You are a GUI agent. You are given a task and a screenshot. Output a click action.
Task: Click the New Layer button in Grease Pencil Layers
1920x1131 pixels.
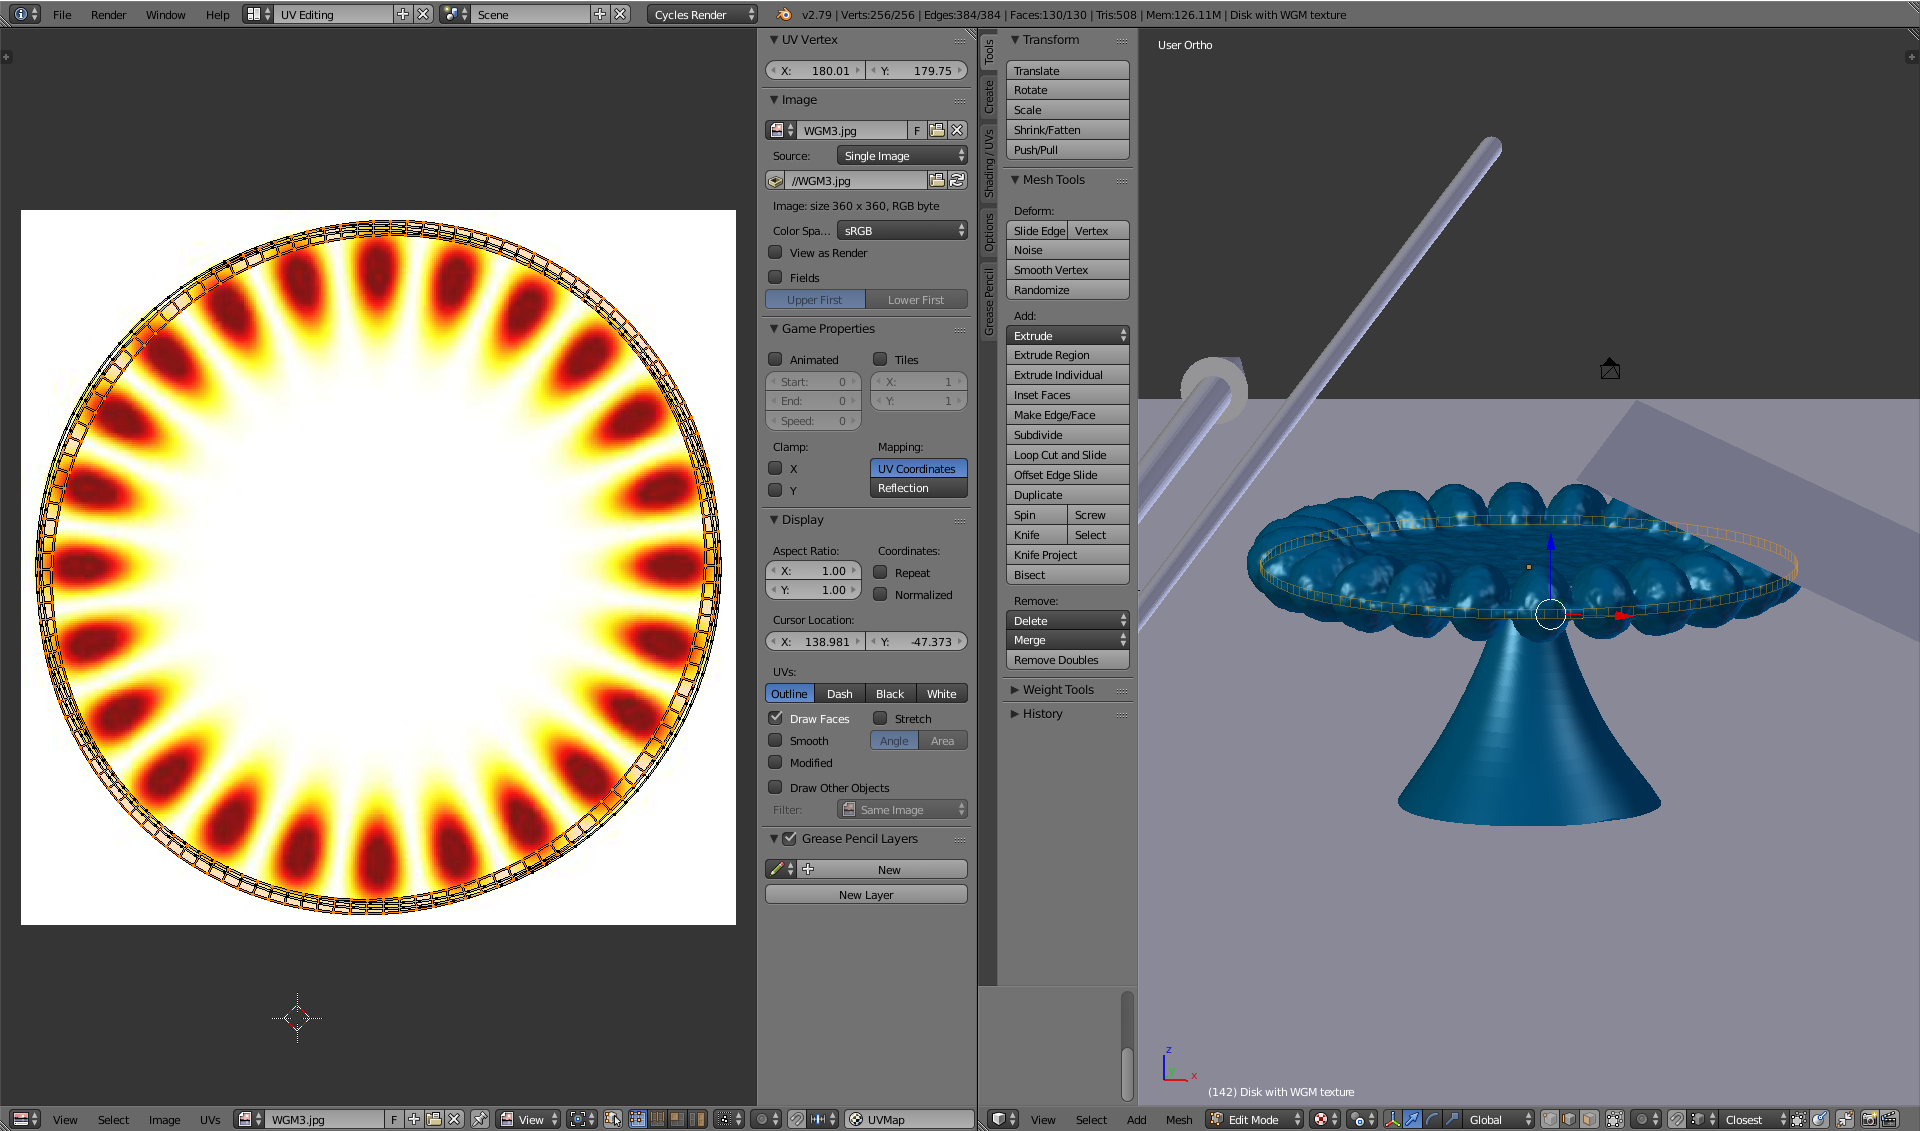(866, 894)
